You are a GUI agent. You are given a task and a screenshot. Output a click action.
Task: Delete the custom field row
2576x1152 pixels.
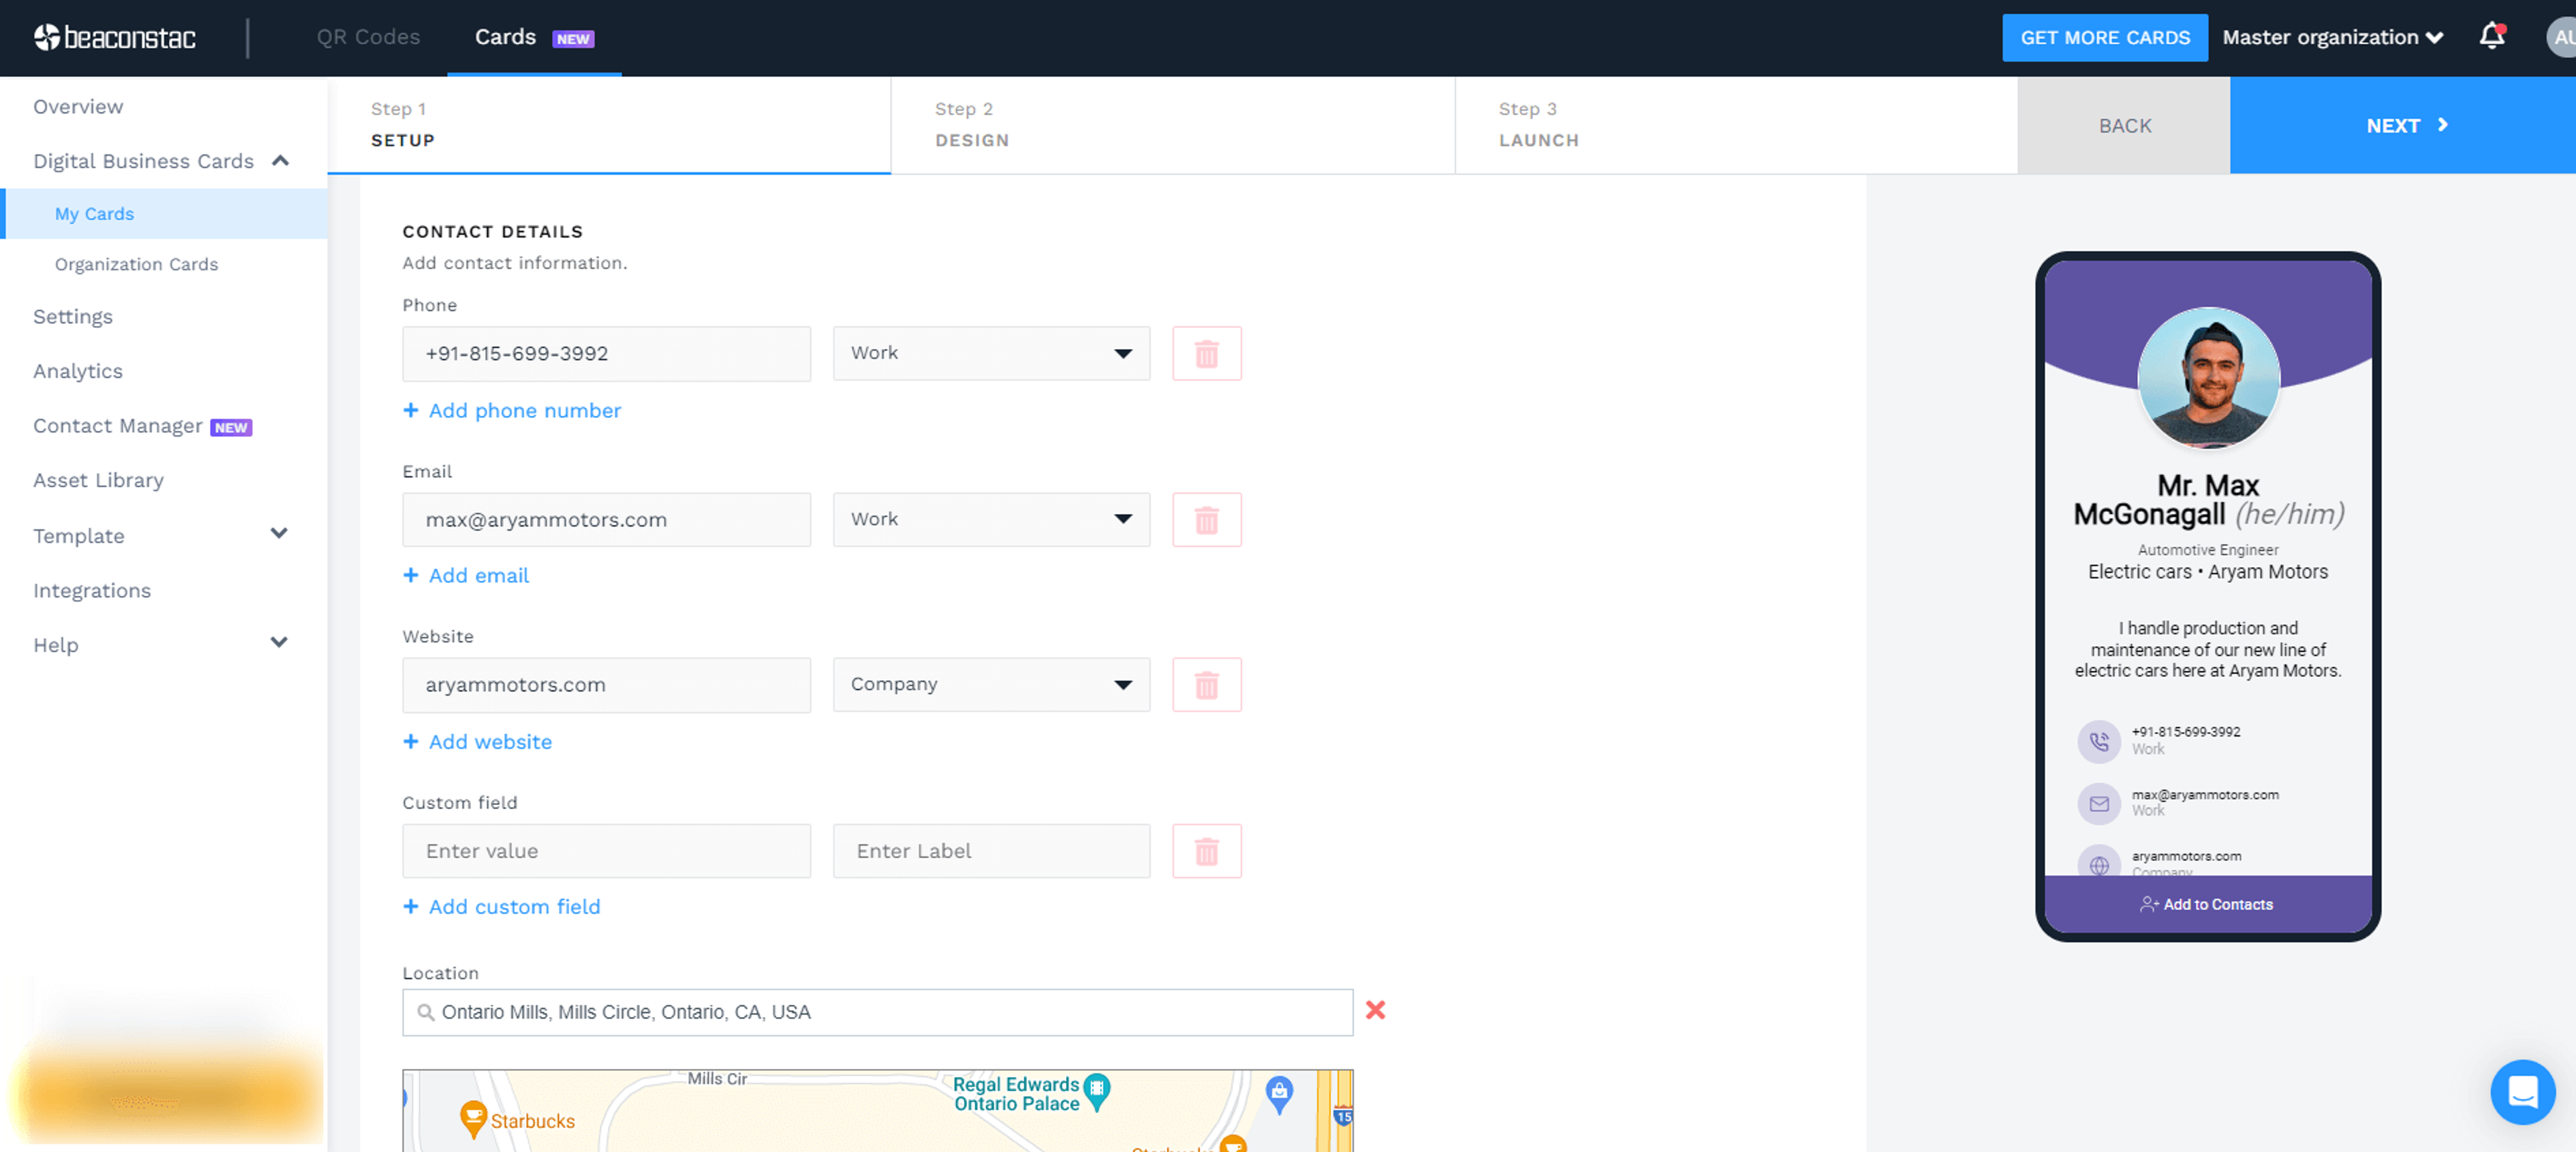tap(1206, 851)
